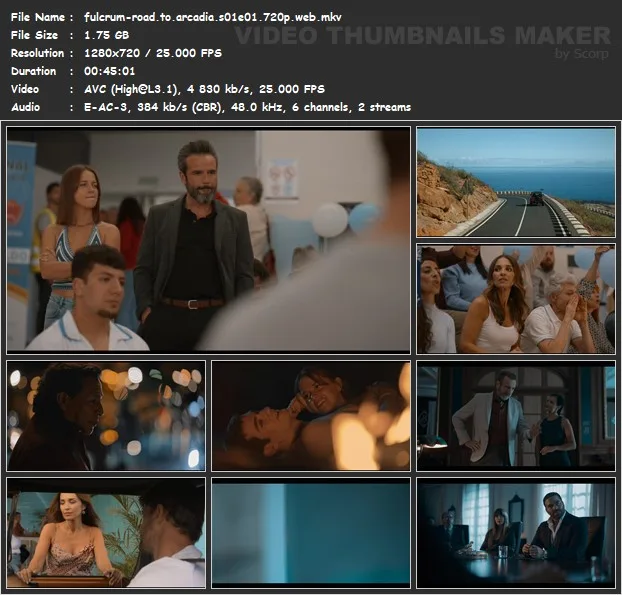Click the 'Duration' label
The width and height of the screenshot is (622, 595).
pyautogui.click(x=33, y=71)
